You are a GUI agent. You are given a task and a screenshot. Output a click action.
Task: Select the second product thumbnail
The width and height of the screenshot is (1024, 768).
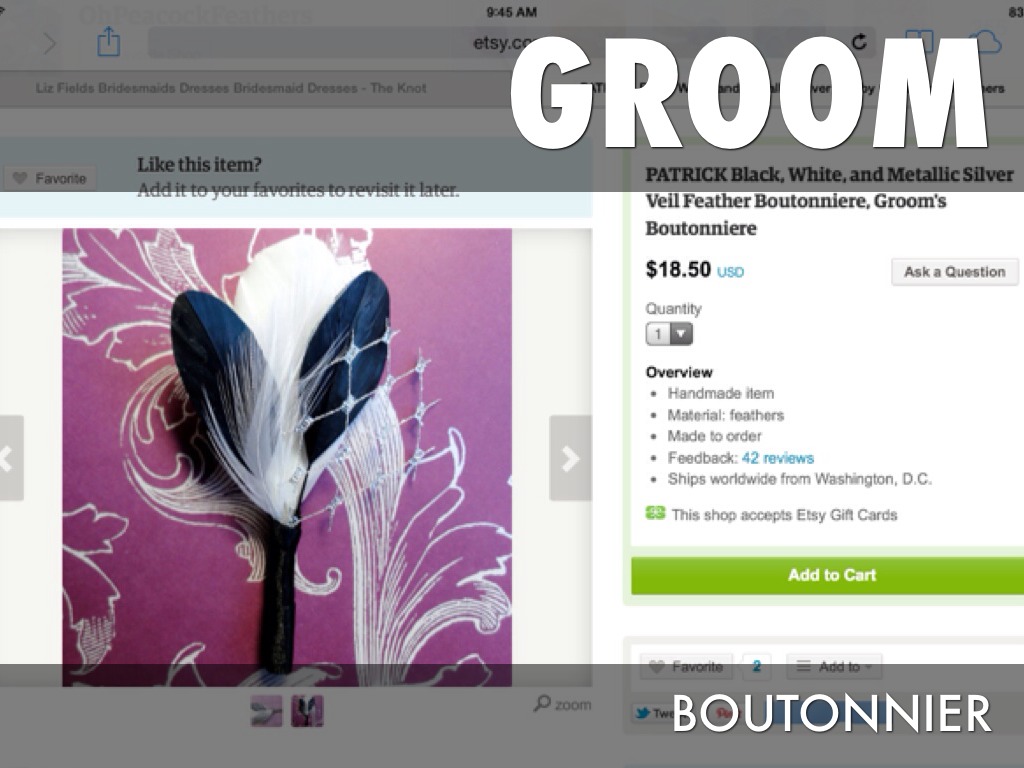pos(307,711)
